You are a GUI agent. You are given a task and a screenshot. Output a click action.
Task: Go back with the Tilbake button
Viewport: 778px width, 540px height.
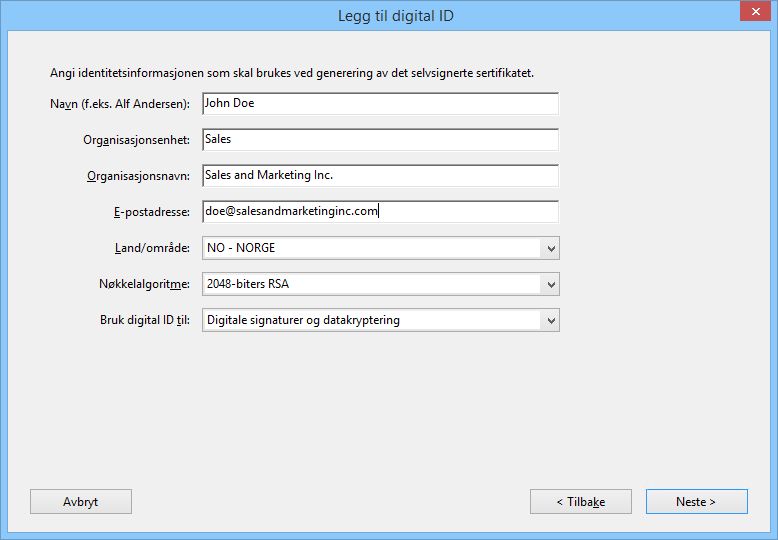[x=581, y=502]
